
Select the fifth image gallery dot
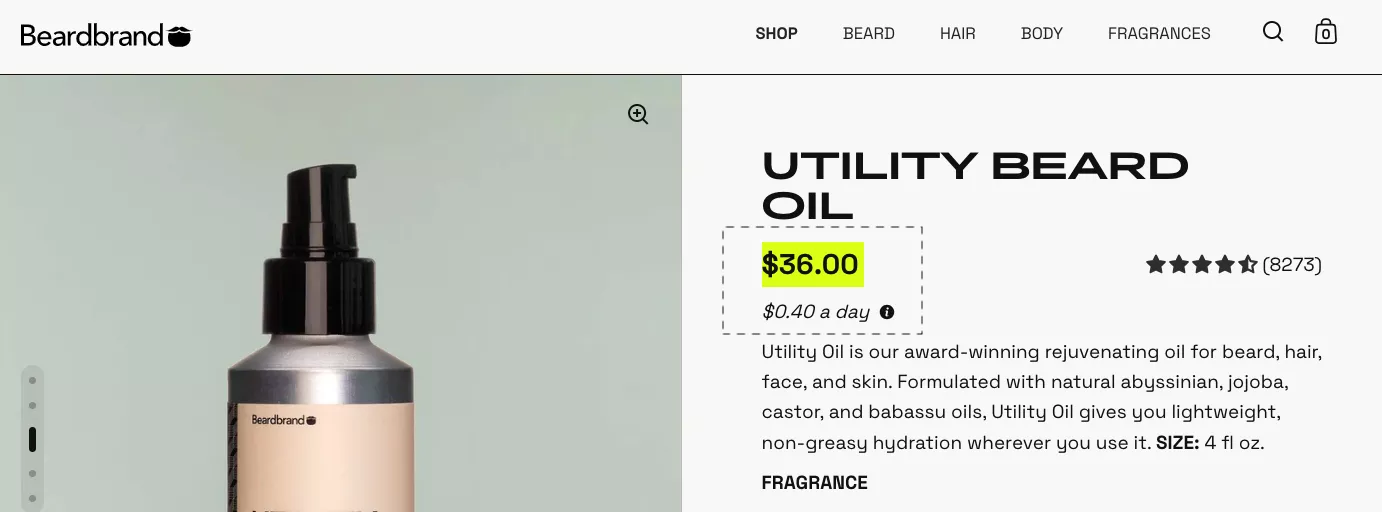tap(33, 498)
